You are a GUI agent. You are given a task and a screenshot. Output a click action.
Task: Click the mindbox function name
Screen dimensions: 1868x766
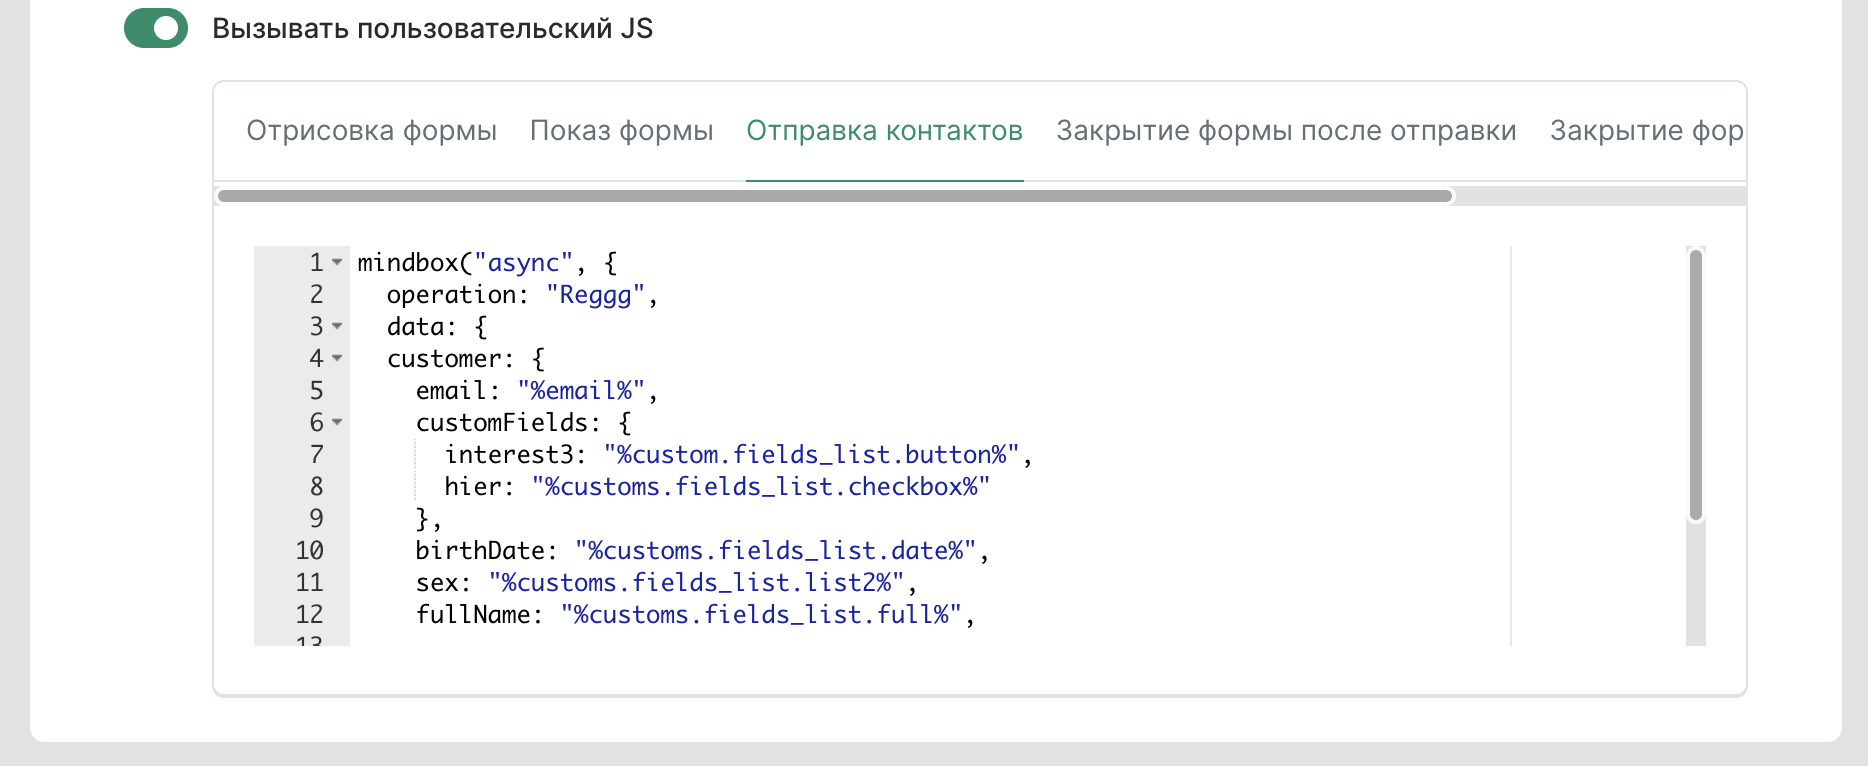pos(408,263)
